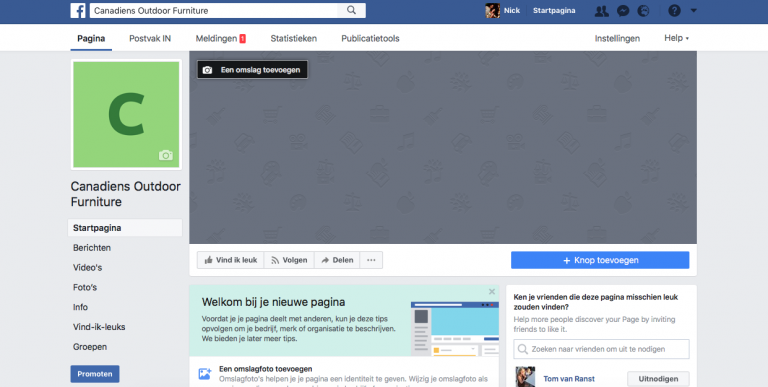This screenshot has width=768, height=387.
Task: Open Tom van Ranst profile photo
Action: click(525, 377)
